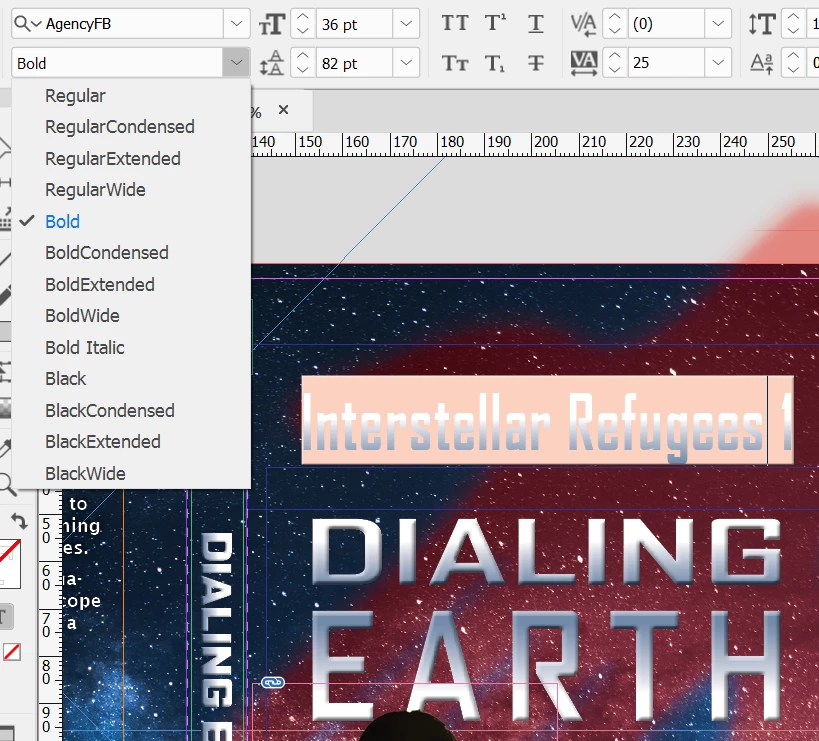Choose BlackCondensed font style
Viewport: 819px width, 741px height.
[131, 410]
